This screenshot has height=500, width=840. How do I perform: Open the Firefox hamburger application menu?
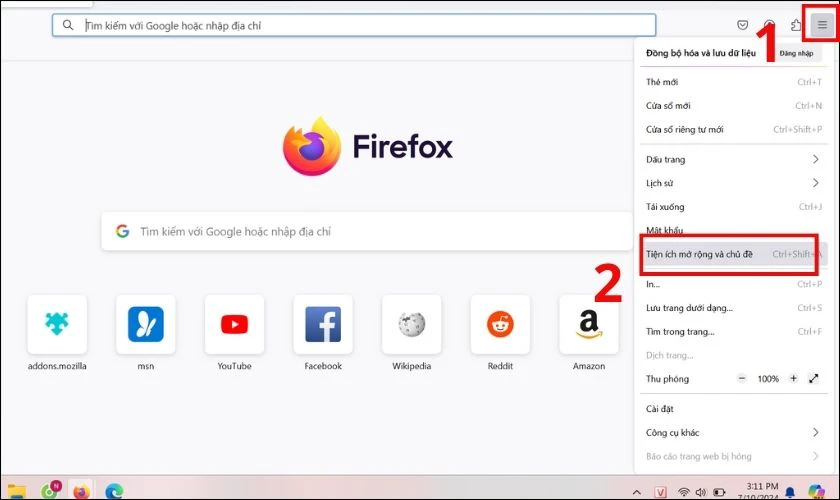pyautogui.click(x=822, y=25)
